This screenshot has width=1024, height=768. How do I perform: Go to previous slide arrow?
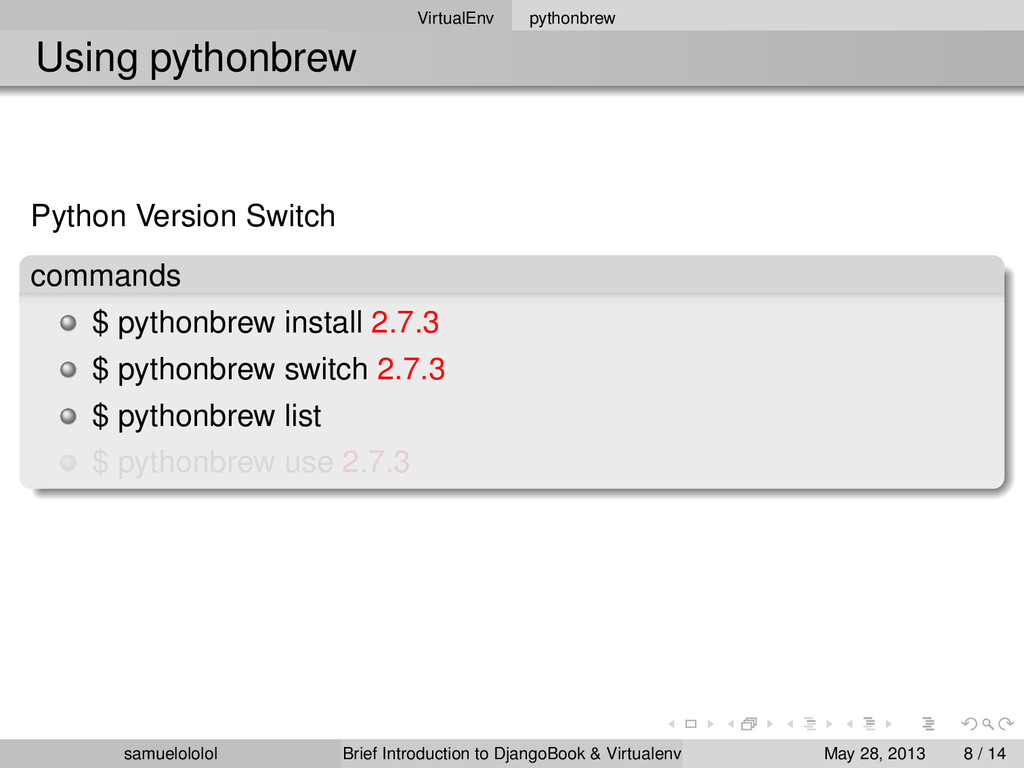672,724
